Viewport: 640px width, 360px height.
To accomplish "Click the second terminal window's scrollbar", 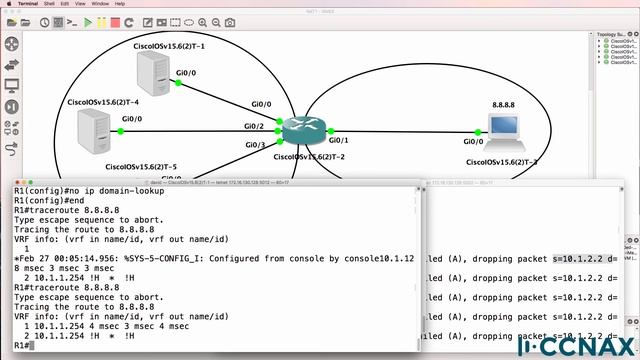I will click(x=621, y=268).
